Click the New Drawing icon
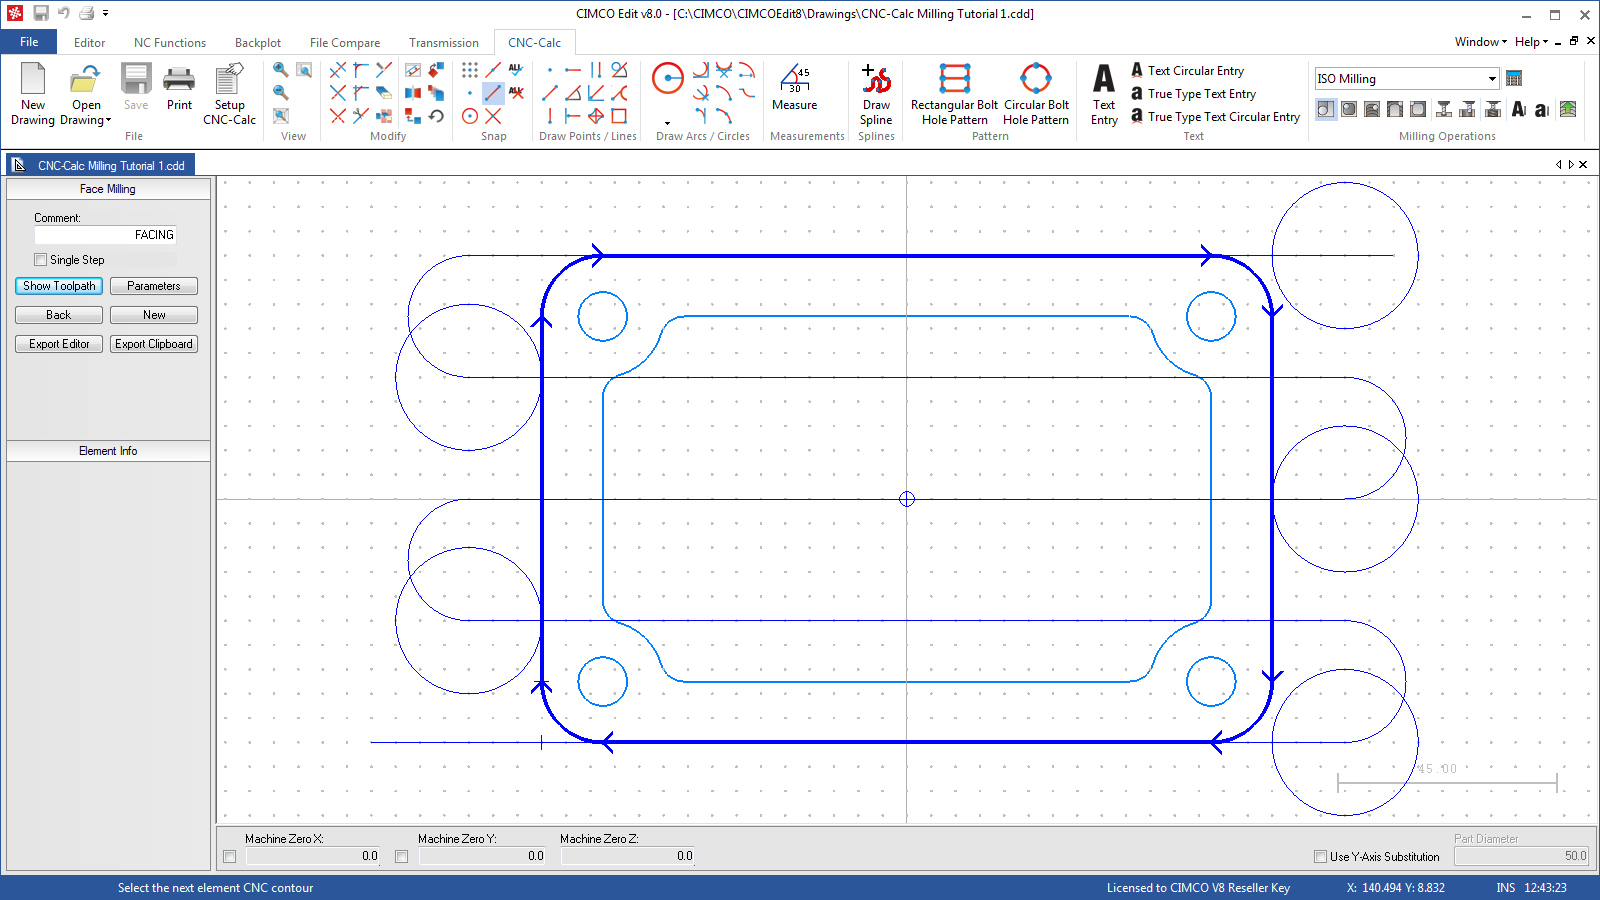This screenshot has height=900, width=1600. (33, 92)
